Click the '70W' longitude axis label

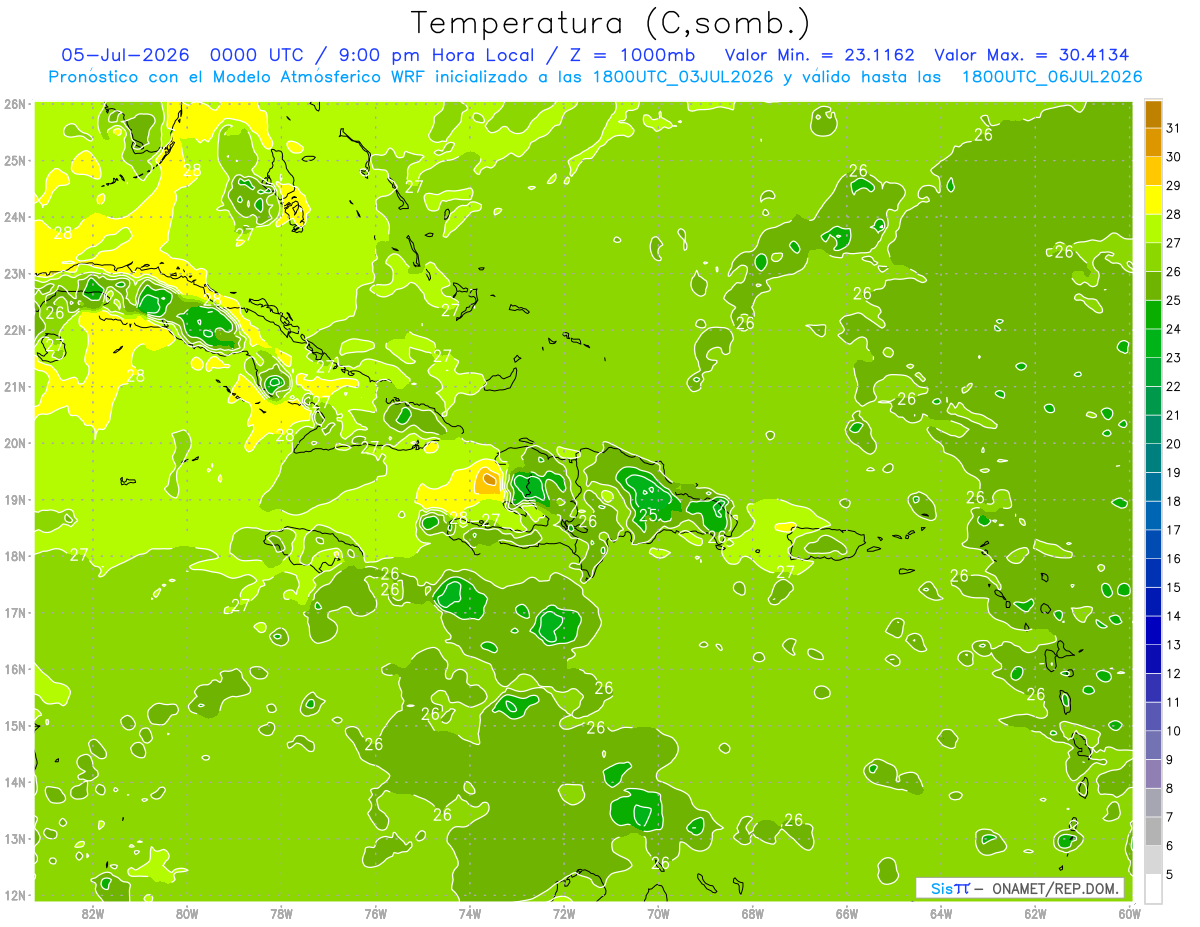click(658, 913)
